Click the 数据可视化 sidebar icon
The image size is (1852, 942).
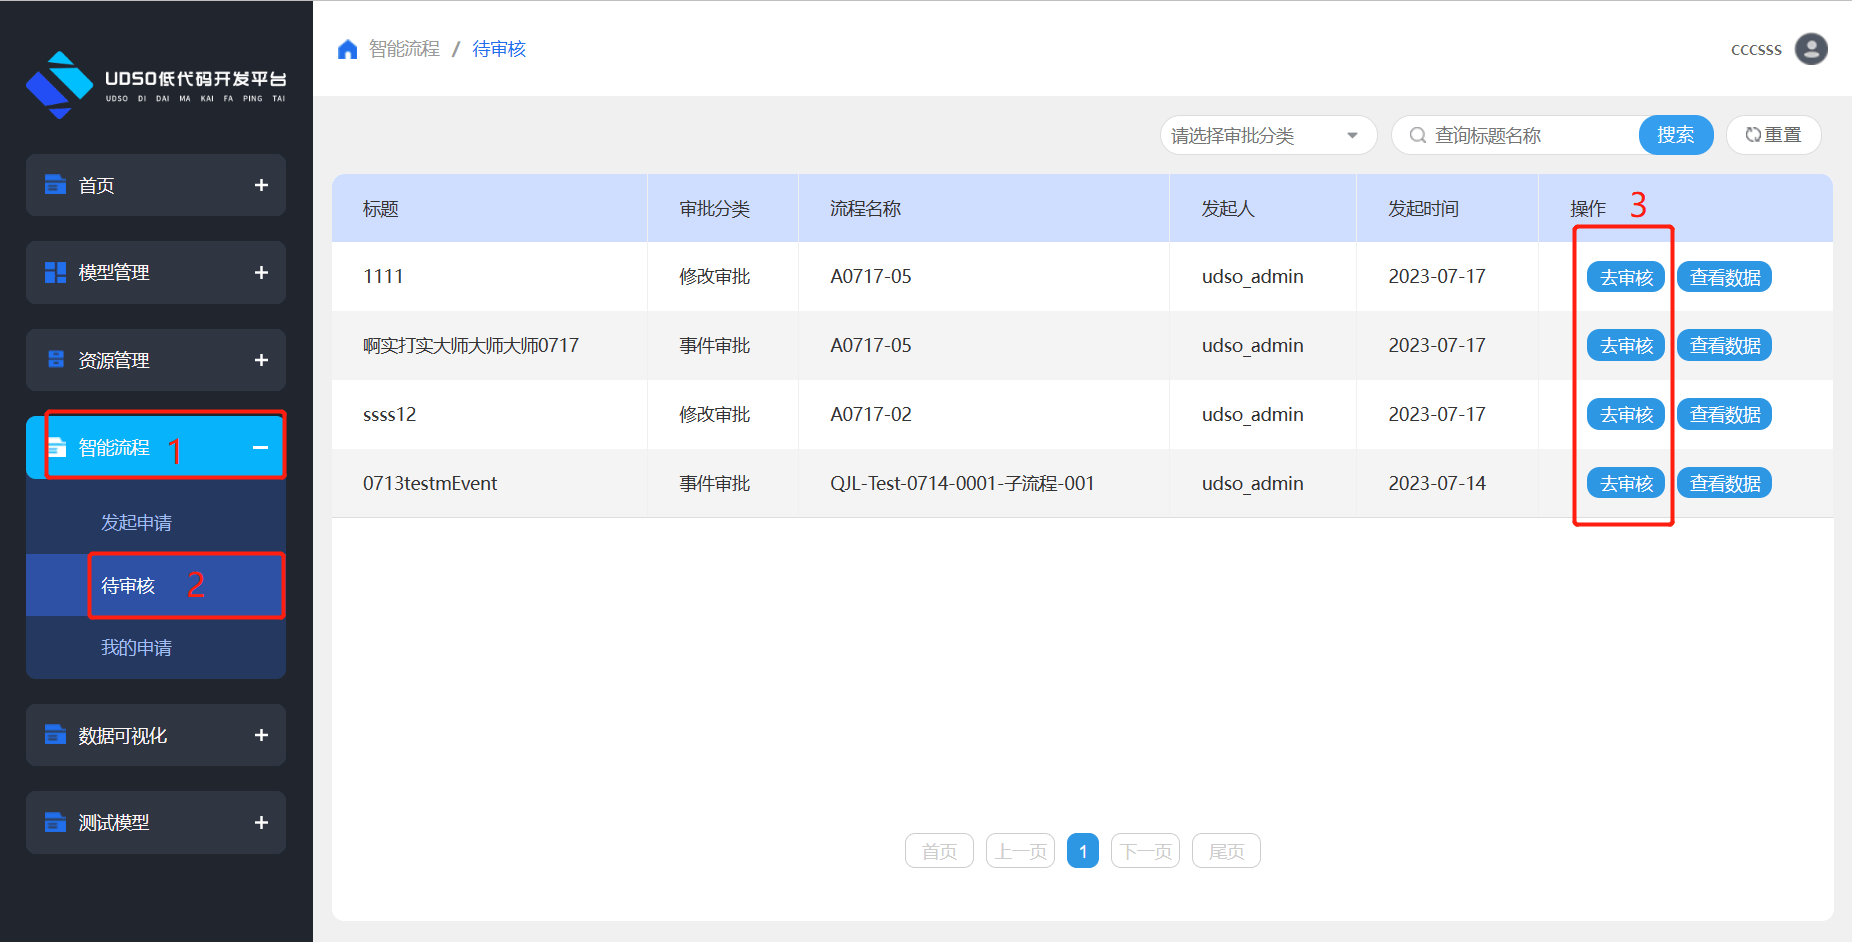tap(55, 735)
